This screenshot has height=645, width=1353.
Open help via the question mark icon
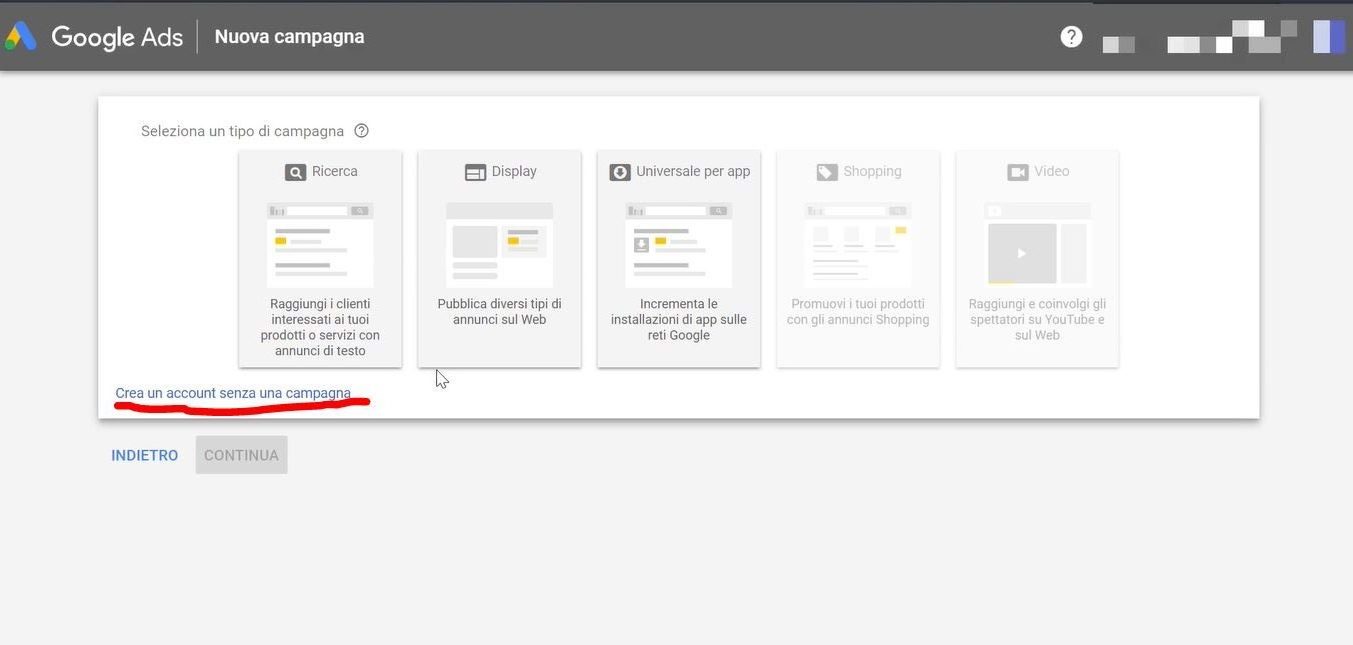tap(1070, 35)
